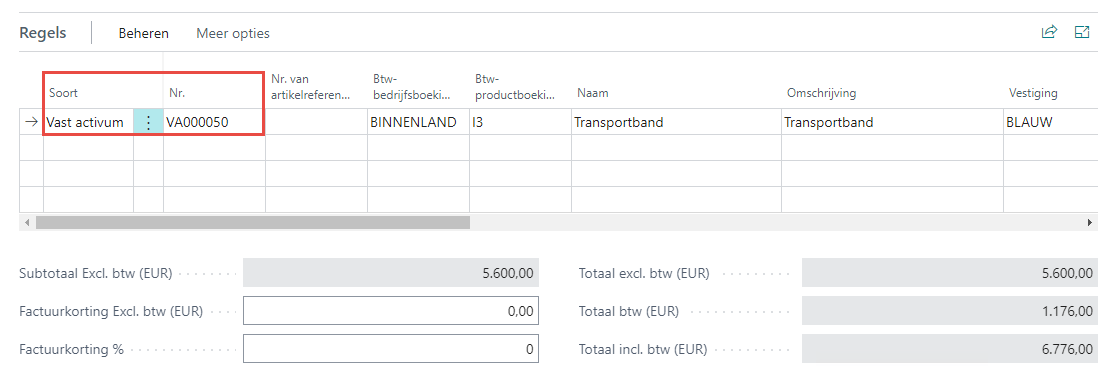This screenshot has width=1104, height=378.
Task: Open the three-dot row options menu
Action: click(x=149, y=122)
